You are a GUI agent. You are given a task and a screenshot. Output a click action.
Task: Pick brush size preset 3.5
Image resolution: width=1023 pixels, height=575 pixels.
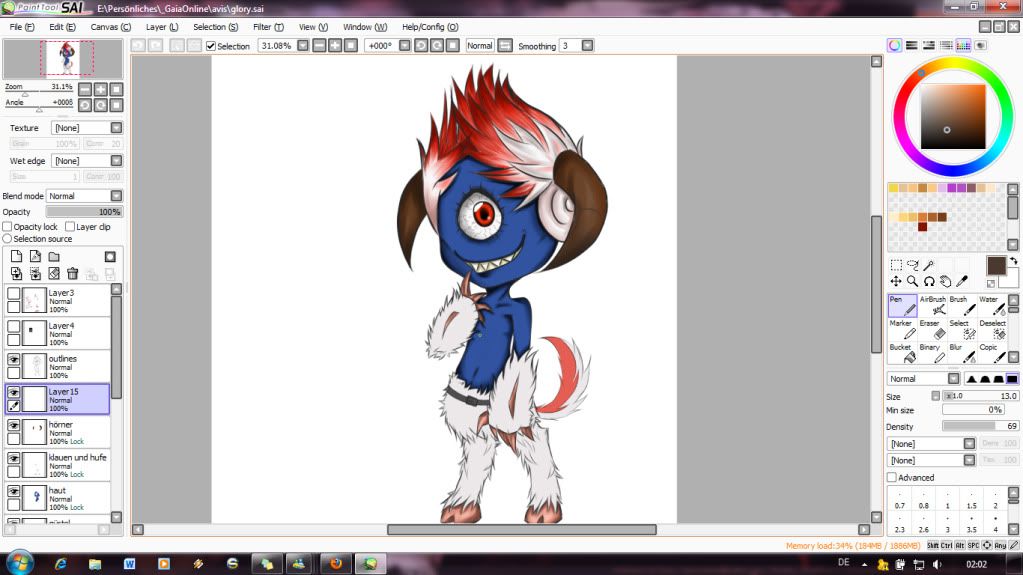[x=971, y=525]
